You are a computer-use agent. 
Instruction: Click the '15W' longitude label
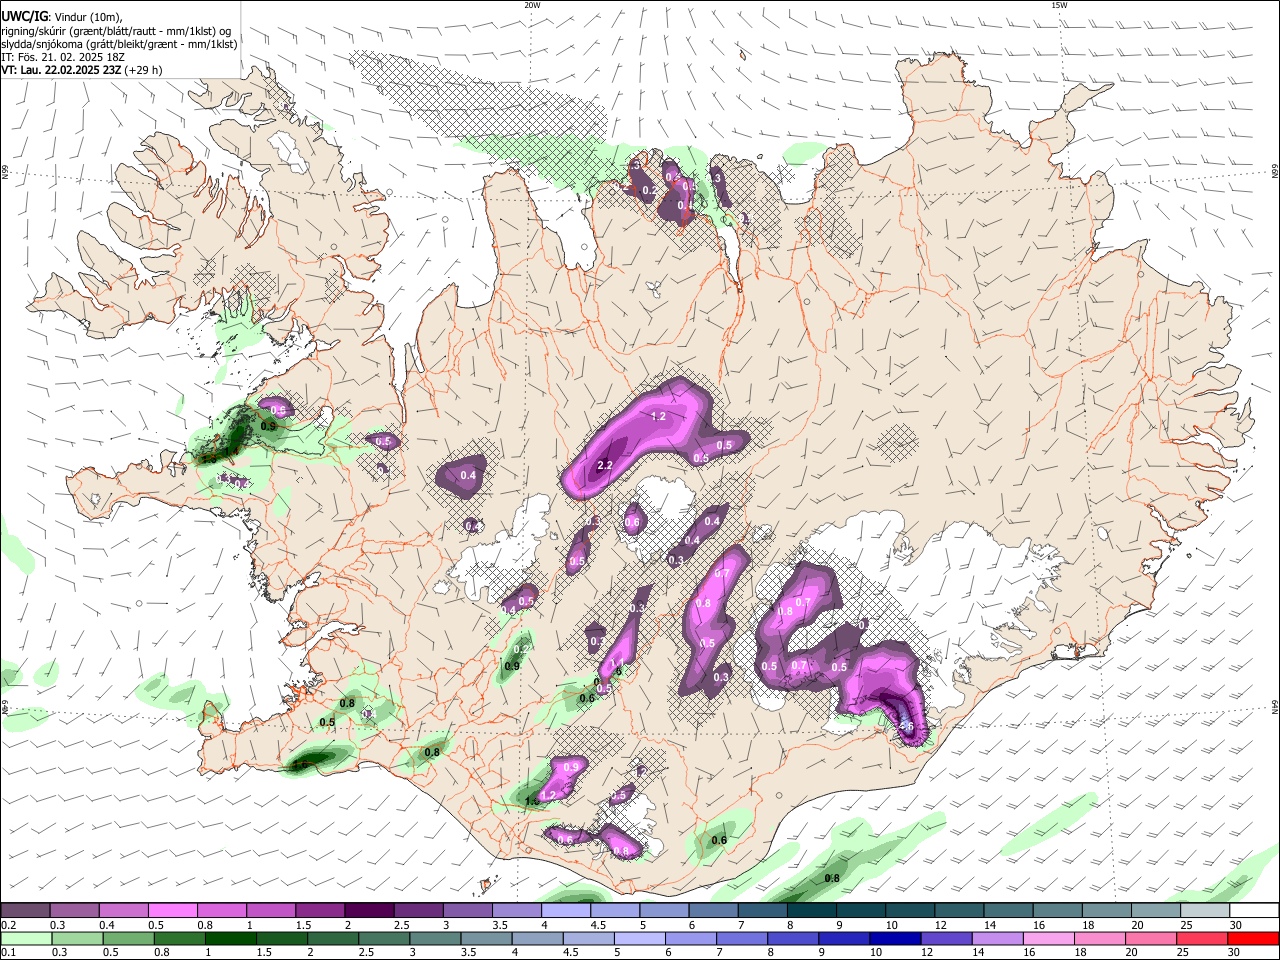1059,5
